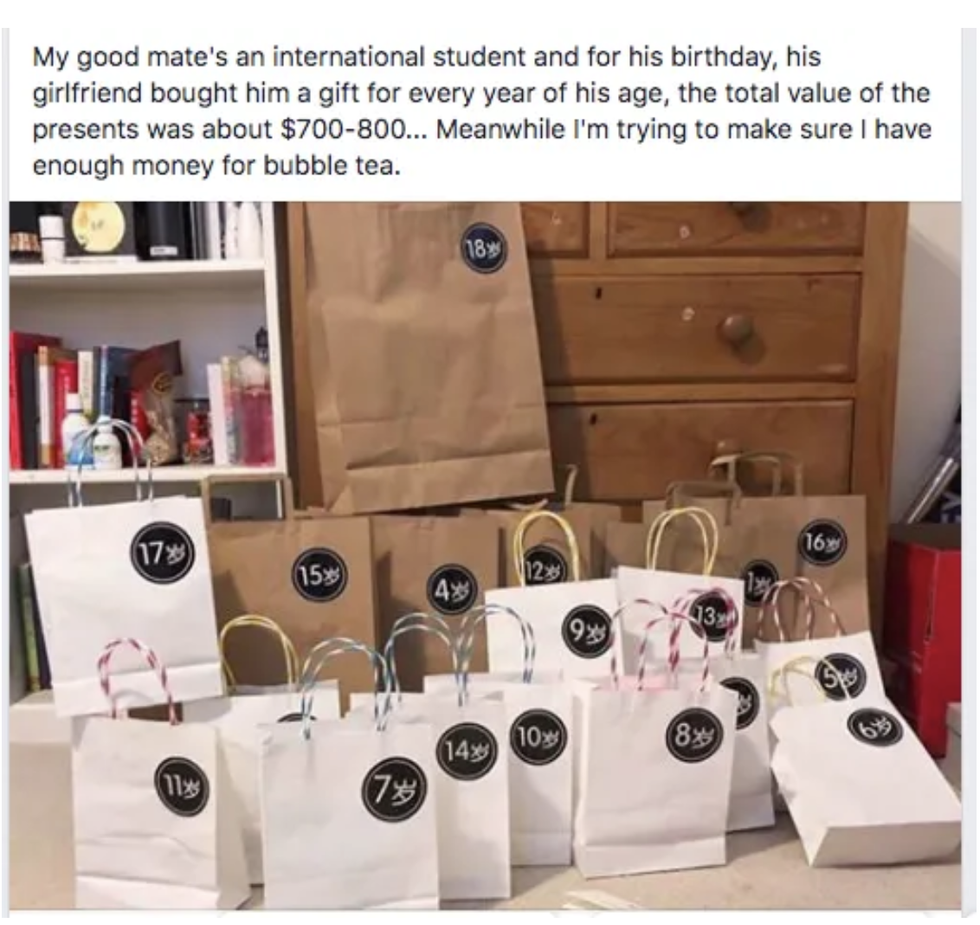Open the posted photo of gift bags
The width and height of the screenshot is (980, 925).
pos(485,555)
